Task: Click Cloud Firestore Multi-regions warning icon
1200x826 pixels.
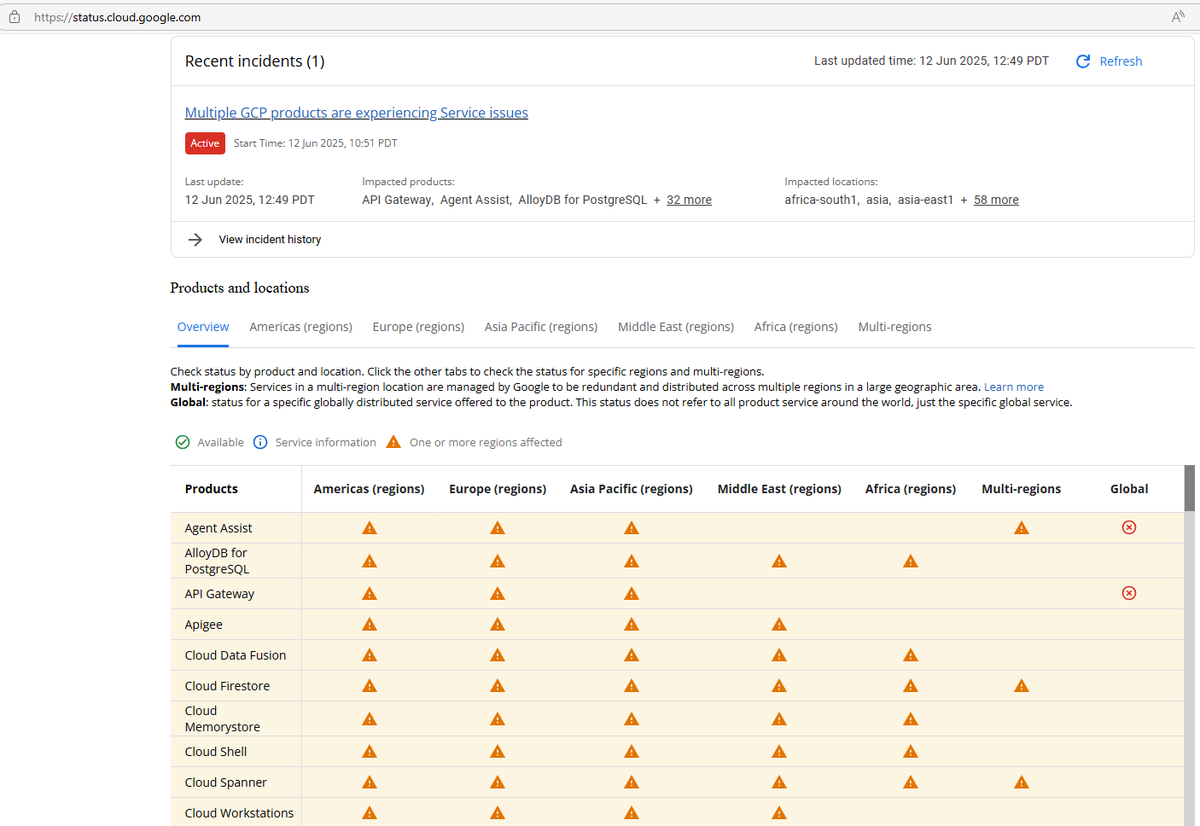Action: (1021, 686)
